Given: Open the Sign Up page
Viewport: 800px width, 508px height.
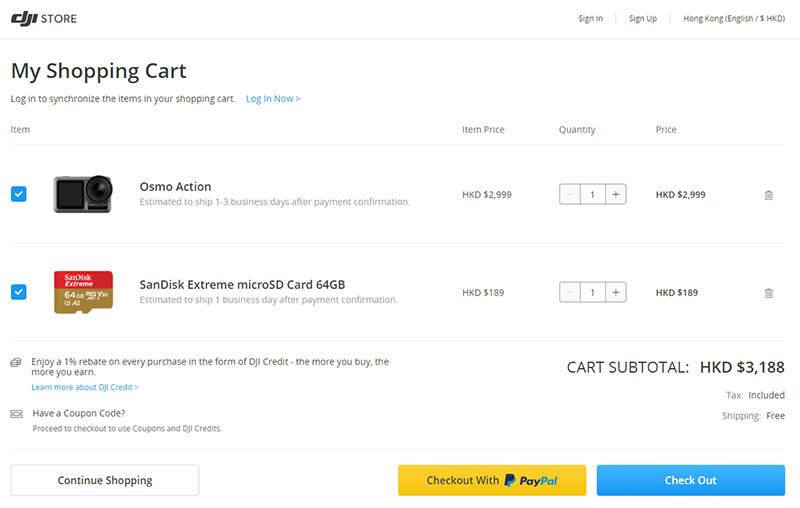Looking at the screenshot, I should [643, 18].
